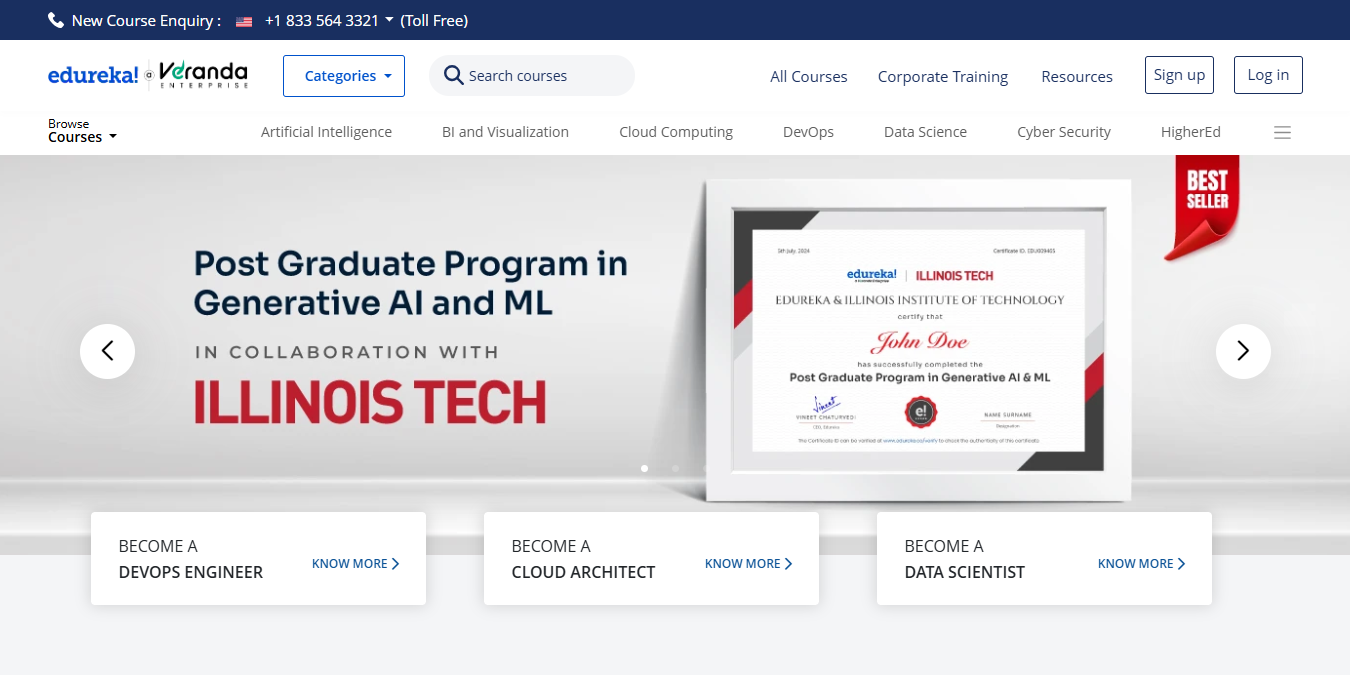The height and width of the screenshot is (675, 1350).
Task: Click the US flag icon
Action: pos(244,21)
